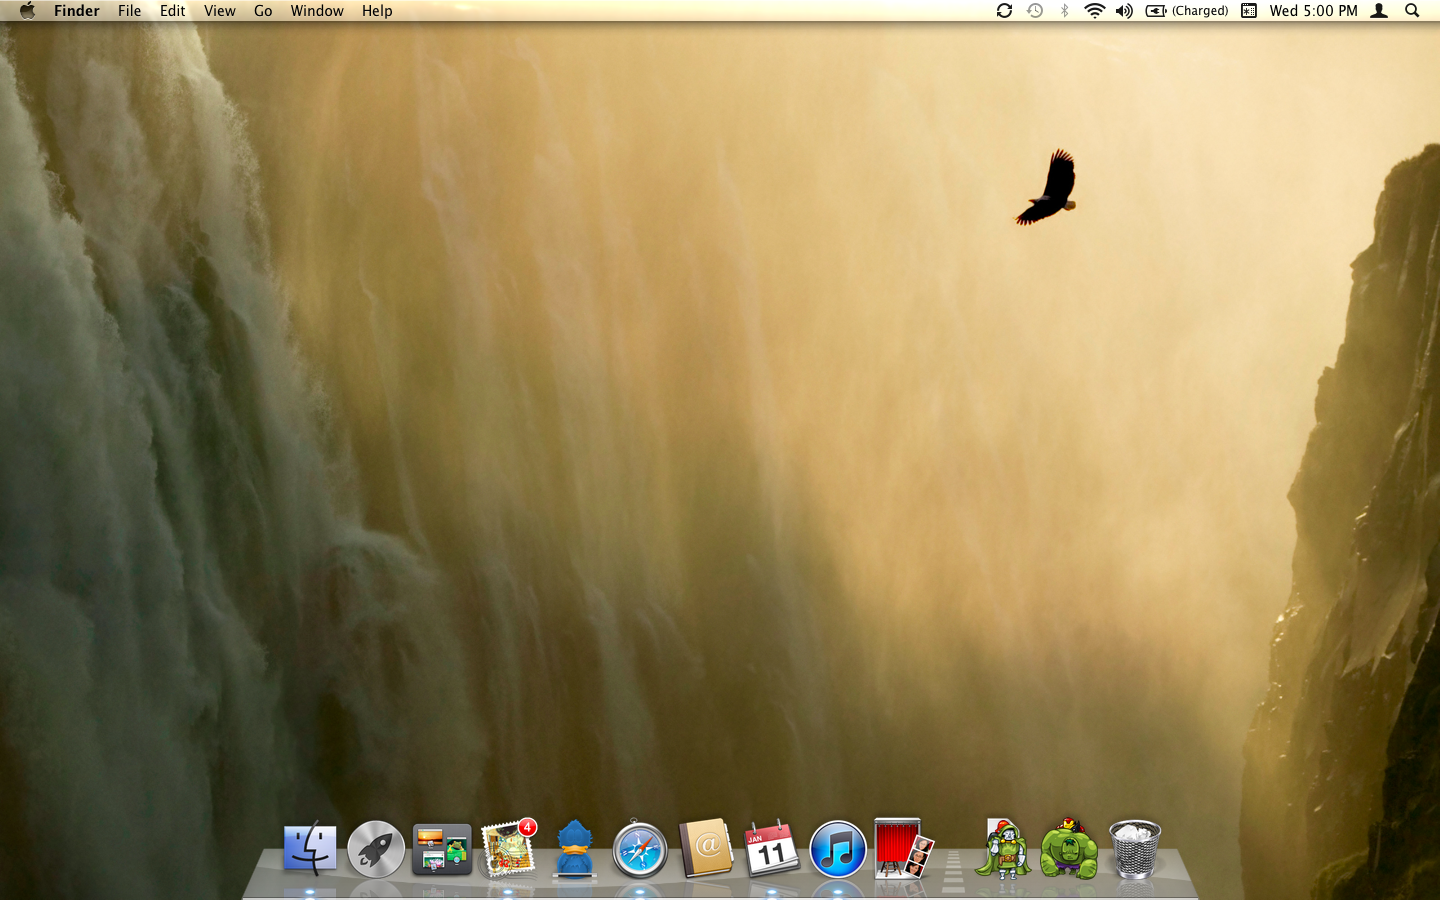The height and width of the screenshot is (900, 1440).
Task: Open the Wi-Fi signal menu
Action: [1094, 10]
